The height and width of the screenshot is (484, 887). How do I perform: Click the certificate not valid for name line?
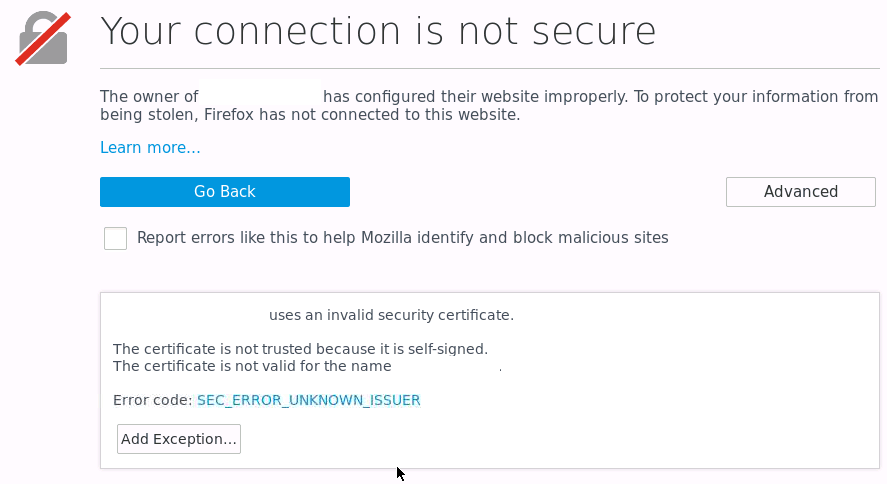tap(260, 366)
